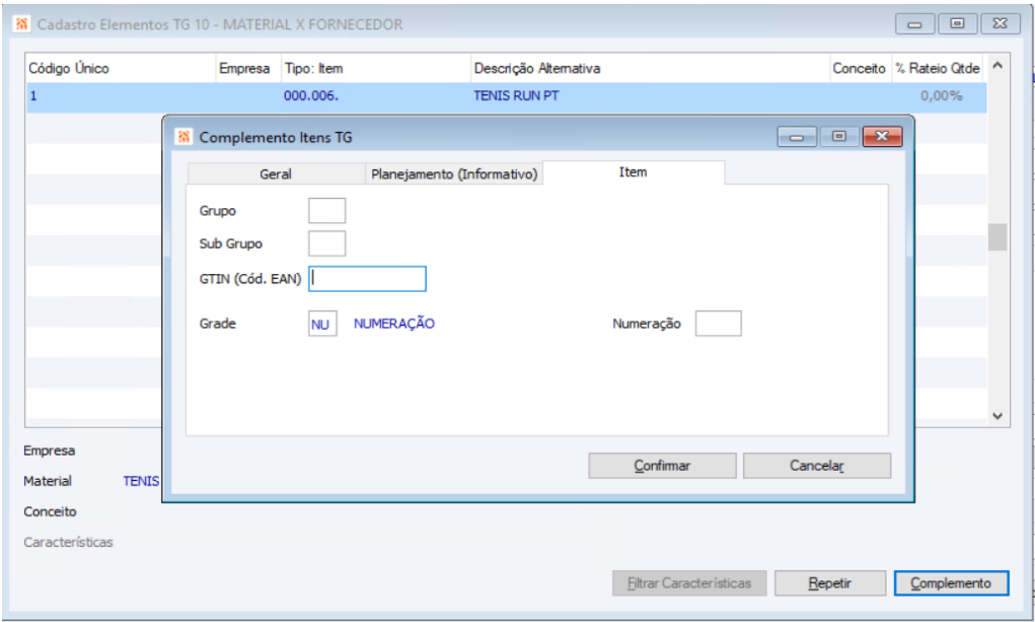This screenshot has width=1035, height=622.
Task: Click the Grade code field NU
Action: pos(322,324)
